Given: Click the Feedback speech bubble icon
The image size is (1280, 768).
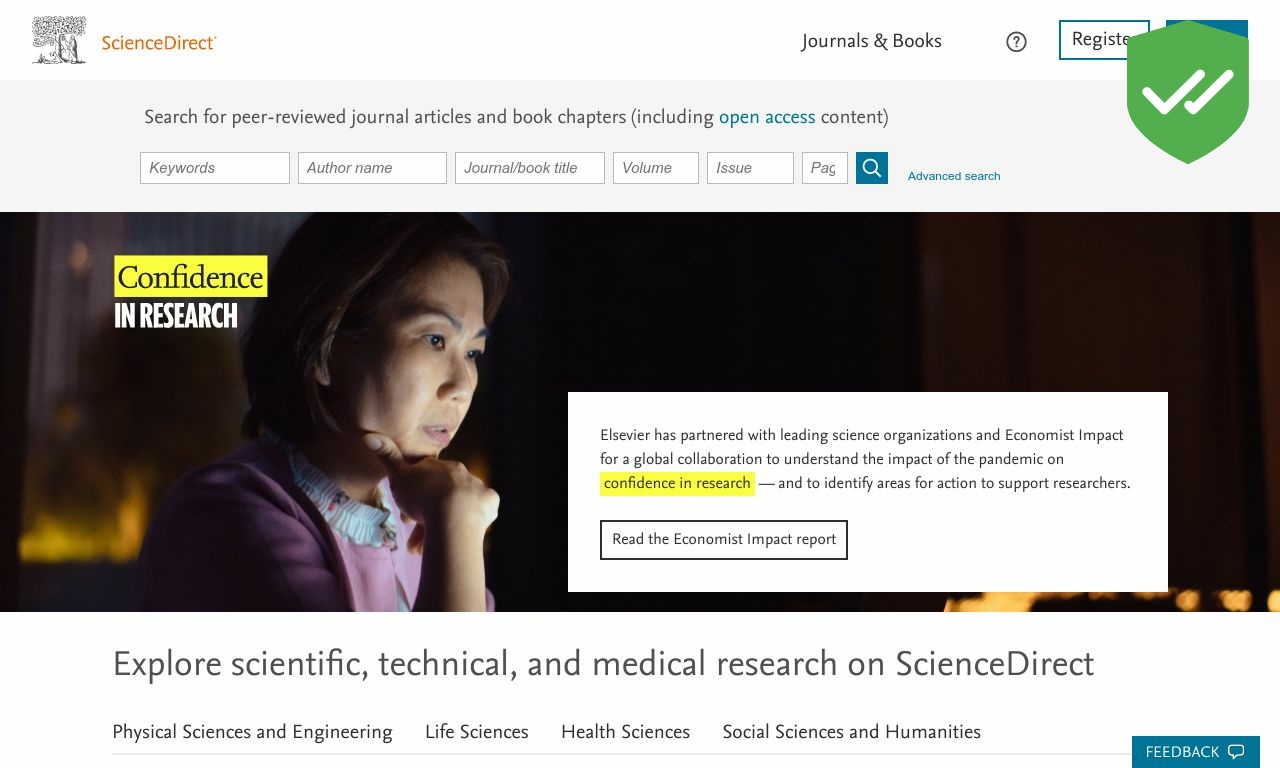Looking at the screenshot, I should (x=1236, y=752).
